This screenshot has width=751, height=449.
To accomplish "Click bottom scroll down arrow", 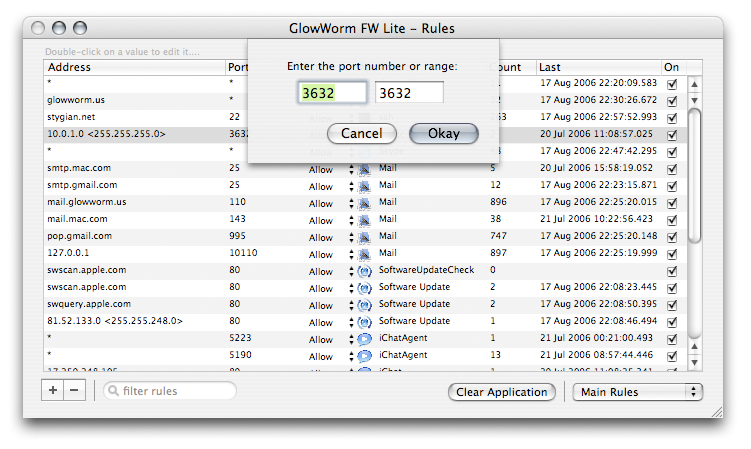I will coord(694,363).
